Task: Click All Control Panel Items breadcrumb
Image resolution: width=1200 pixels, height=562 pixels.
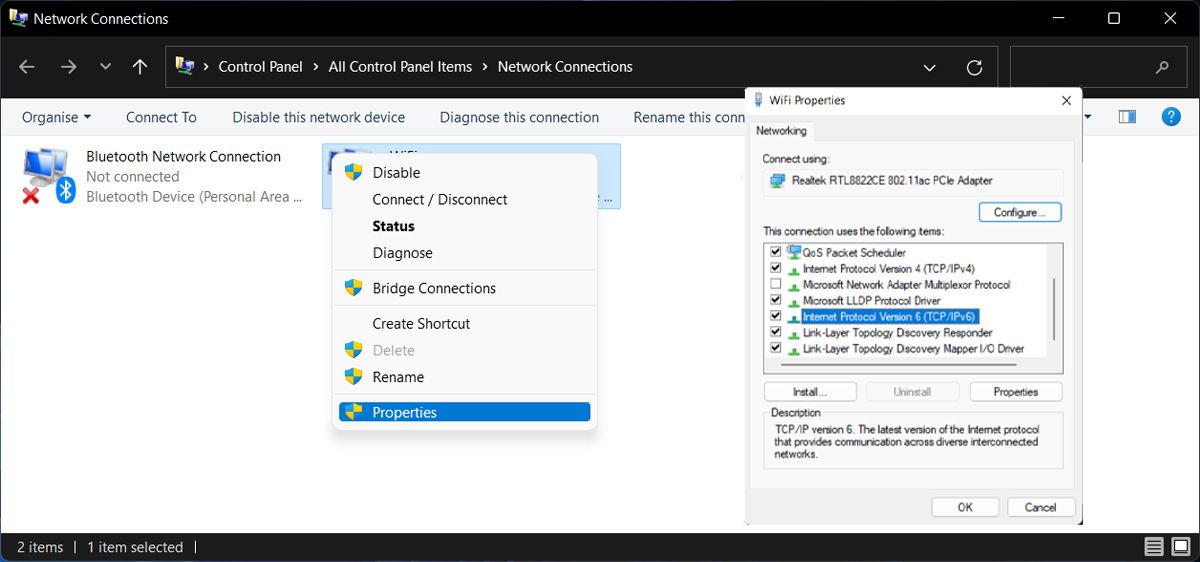Action: pos(400,67)
